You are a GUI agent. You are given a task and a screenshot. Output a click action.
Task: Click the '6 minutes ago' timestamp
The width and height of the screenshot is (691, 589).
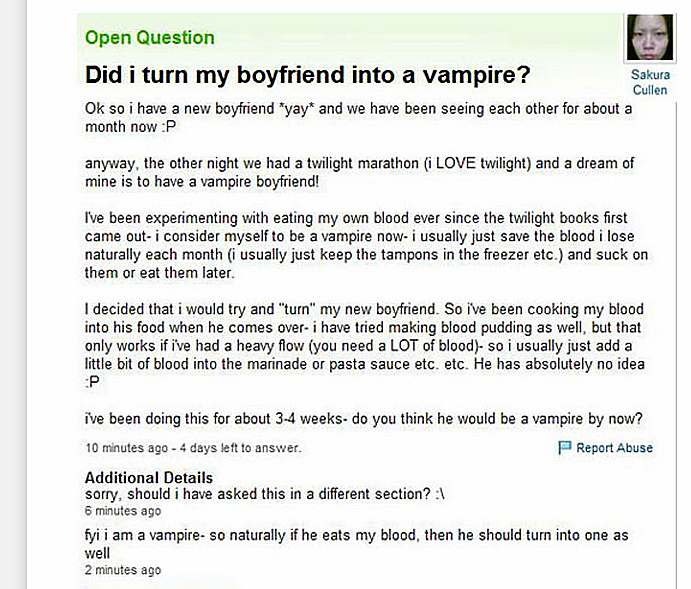pyautogui.click(x=123, y=511)
